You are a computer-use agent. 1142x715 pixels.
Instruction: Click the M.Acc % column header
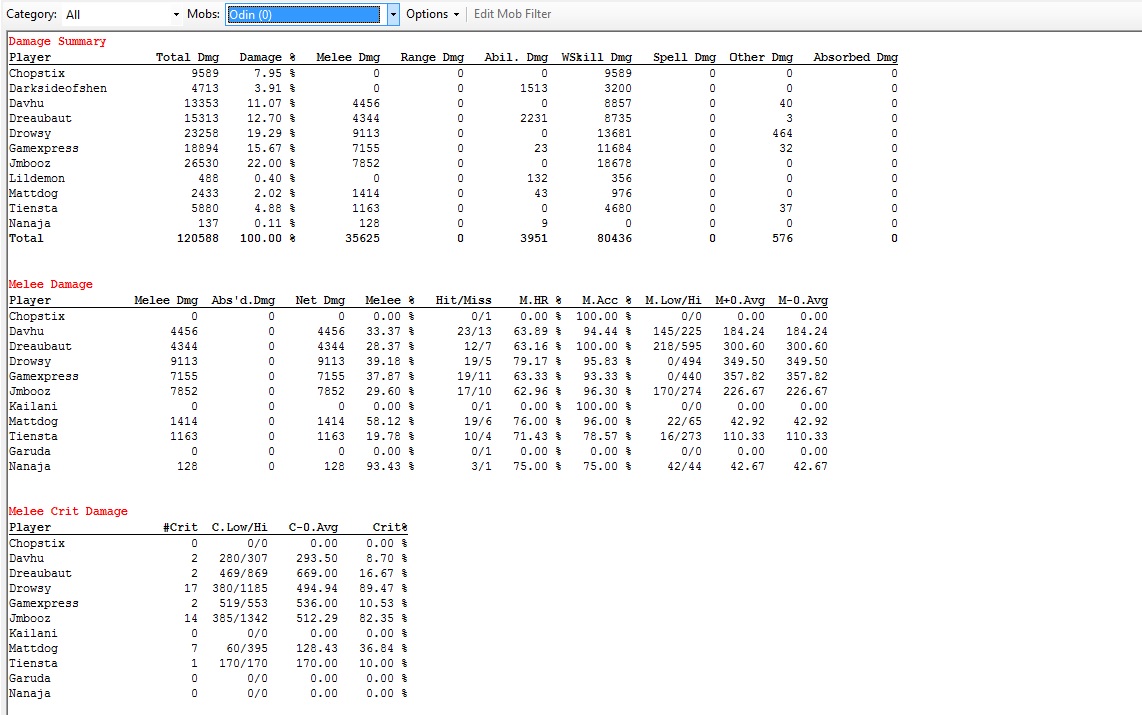tap(607, 301)
